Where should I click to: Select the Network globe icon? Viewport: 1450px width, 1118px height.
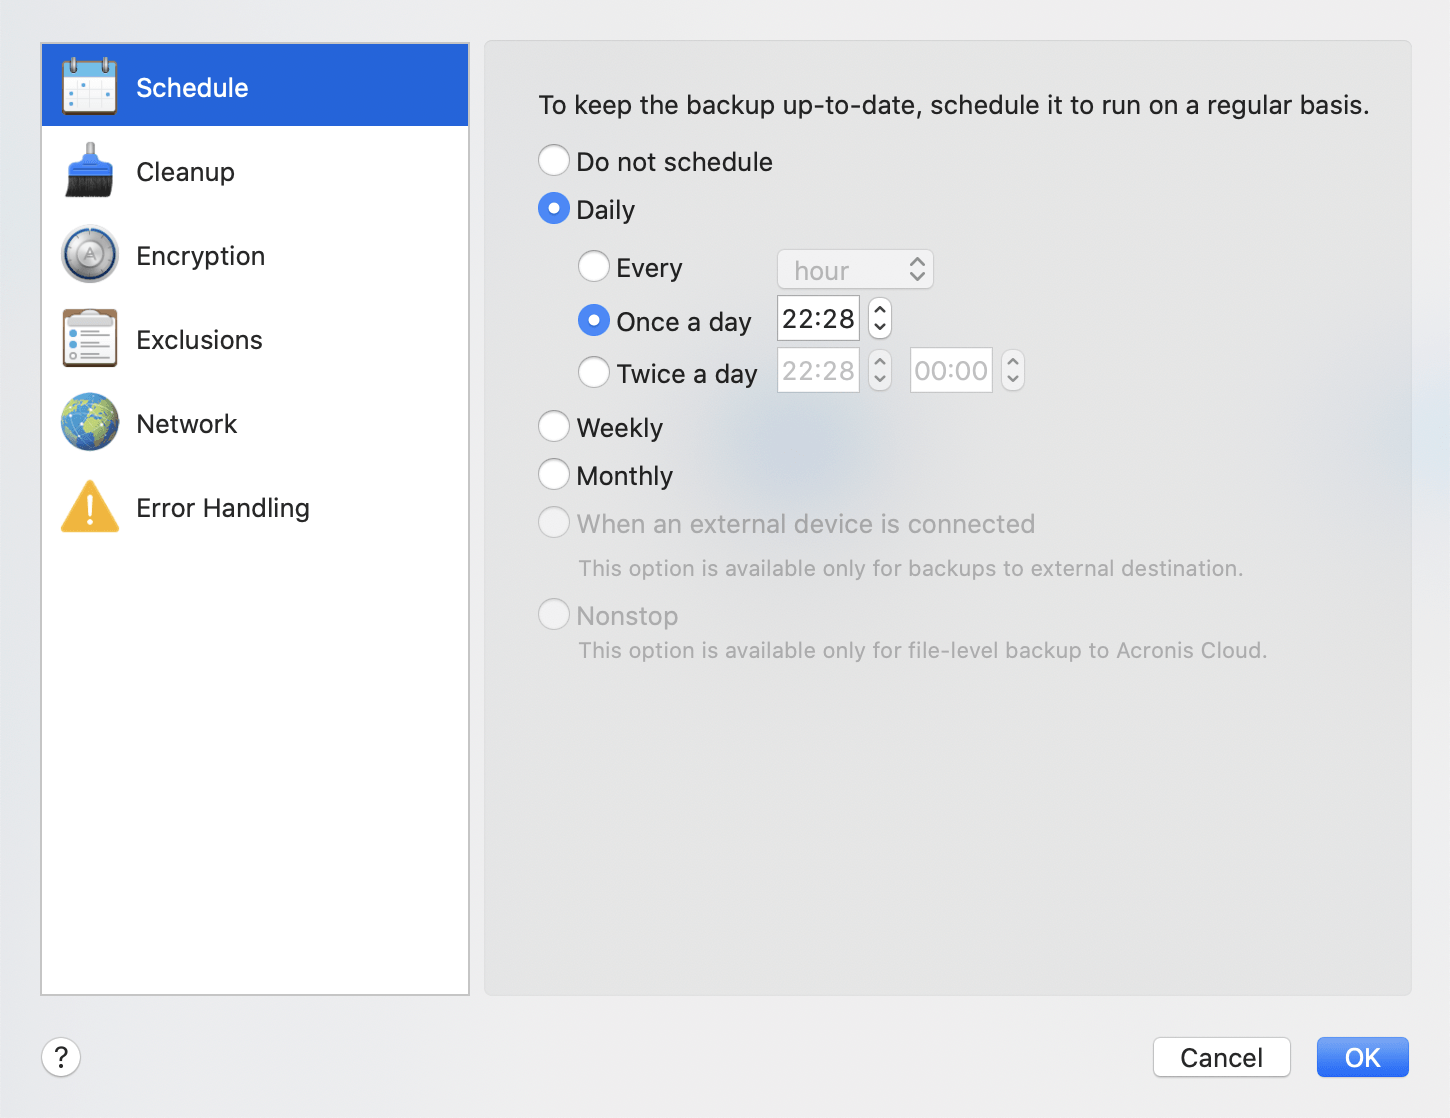[x=89, y=422]
